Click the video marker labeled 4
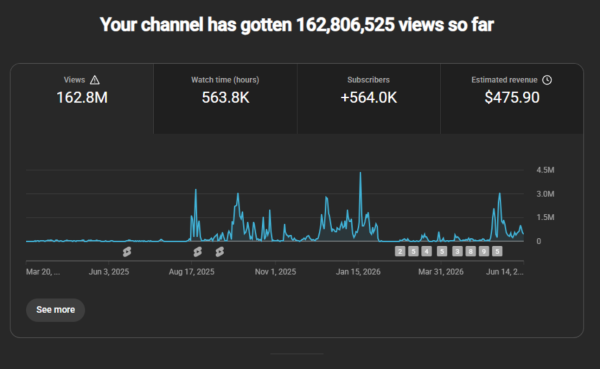This screenshot has height=369, width=600. 426,251
